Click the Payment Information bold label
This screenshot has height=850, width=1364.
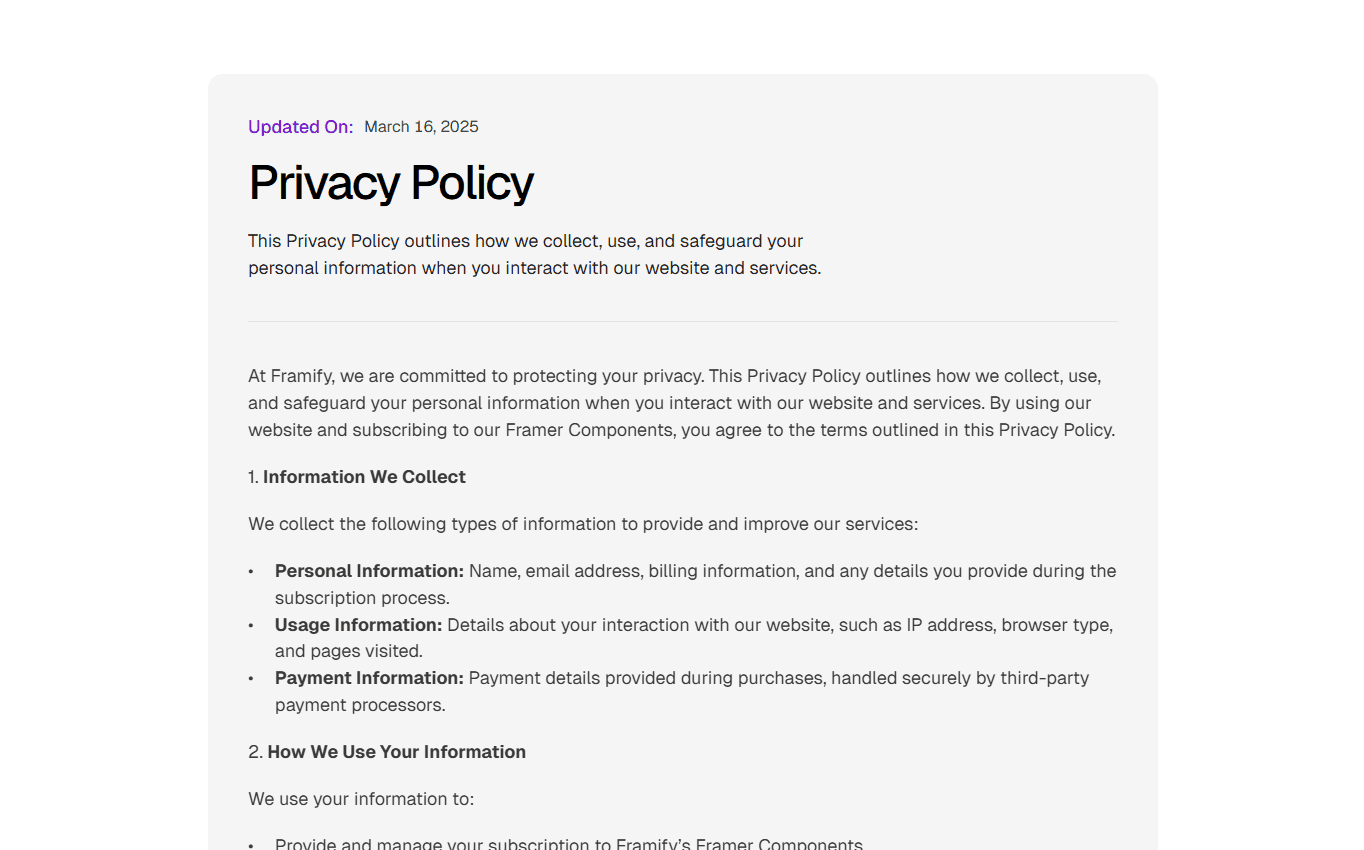[370, 678]
